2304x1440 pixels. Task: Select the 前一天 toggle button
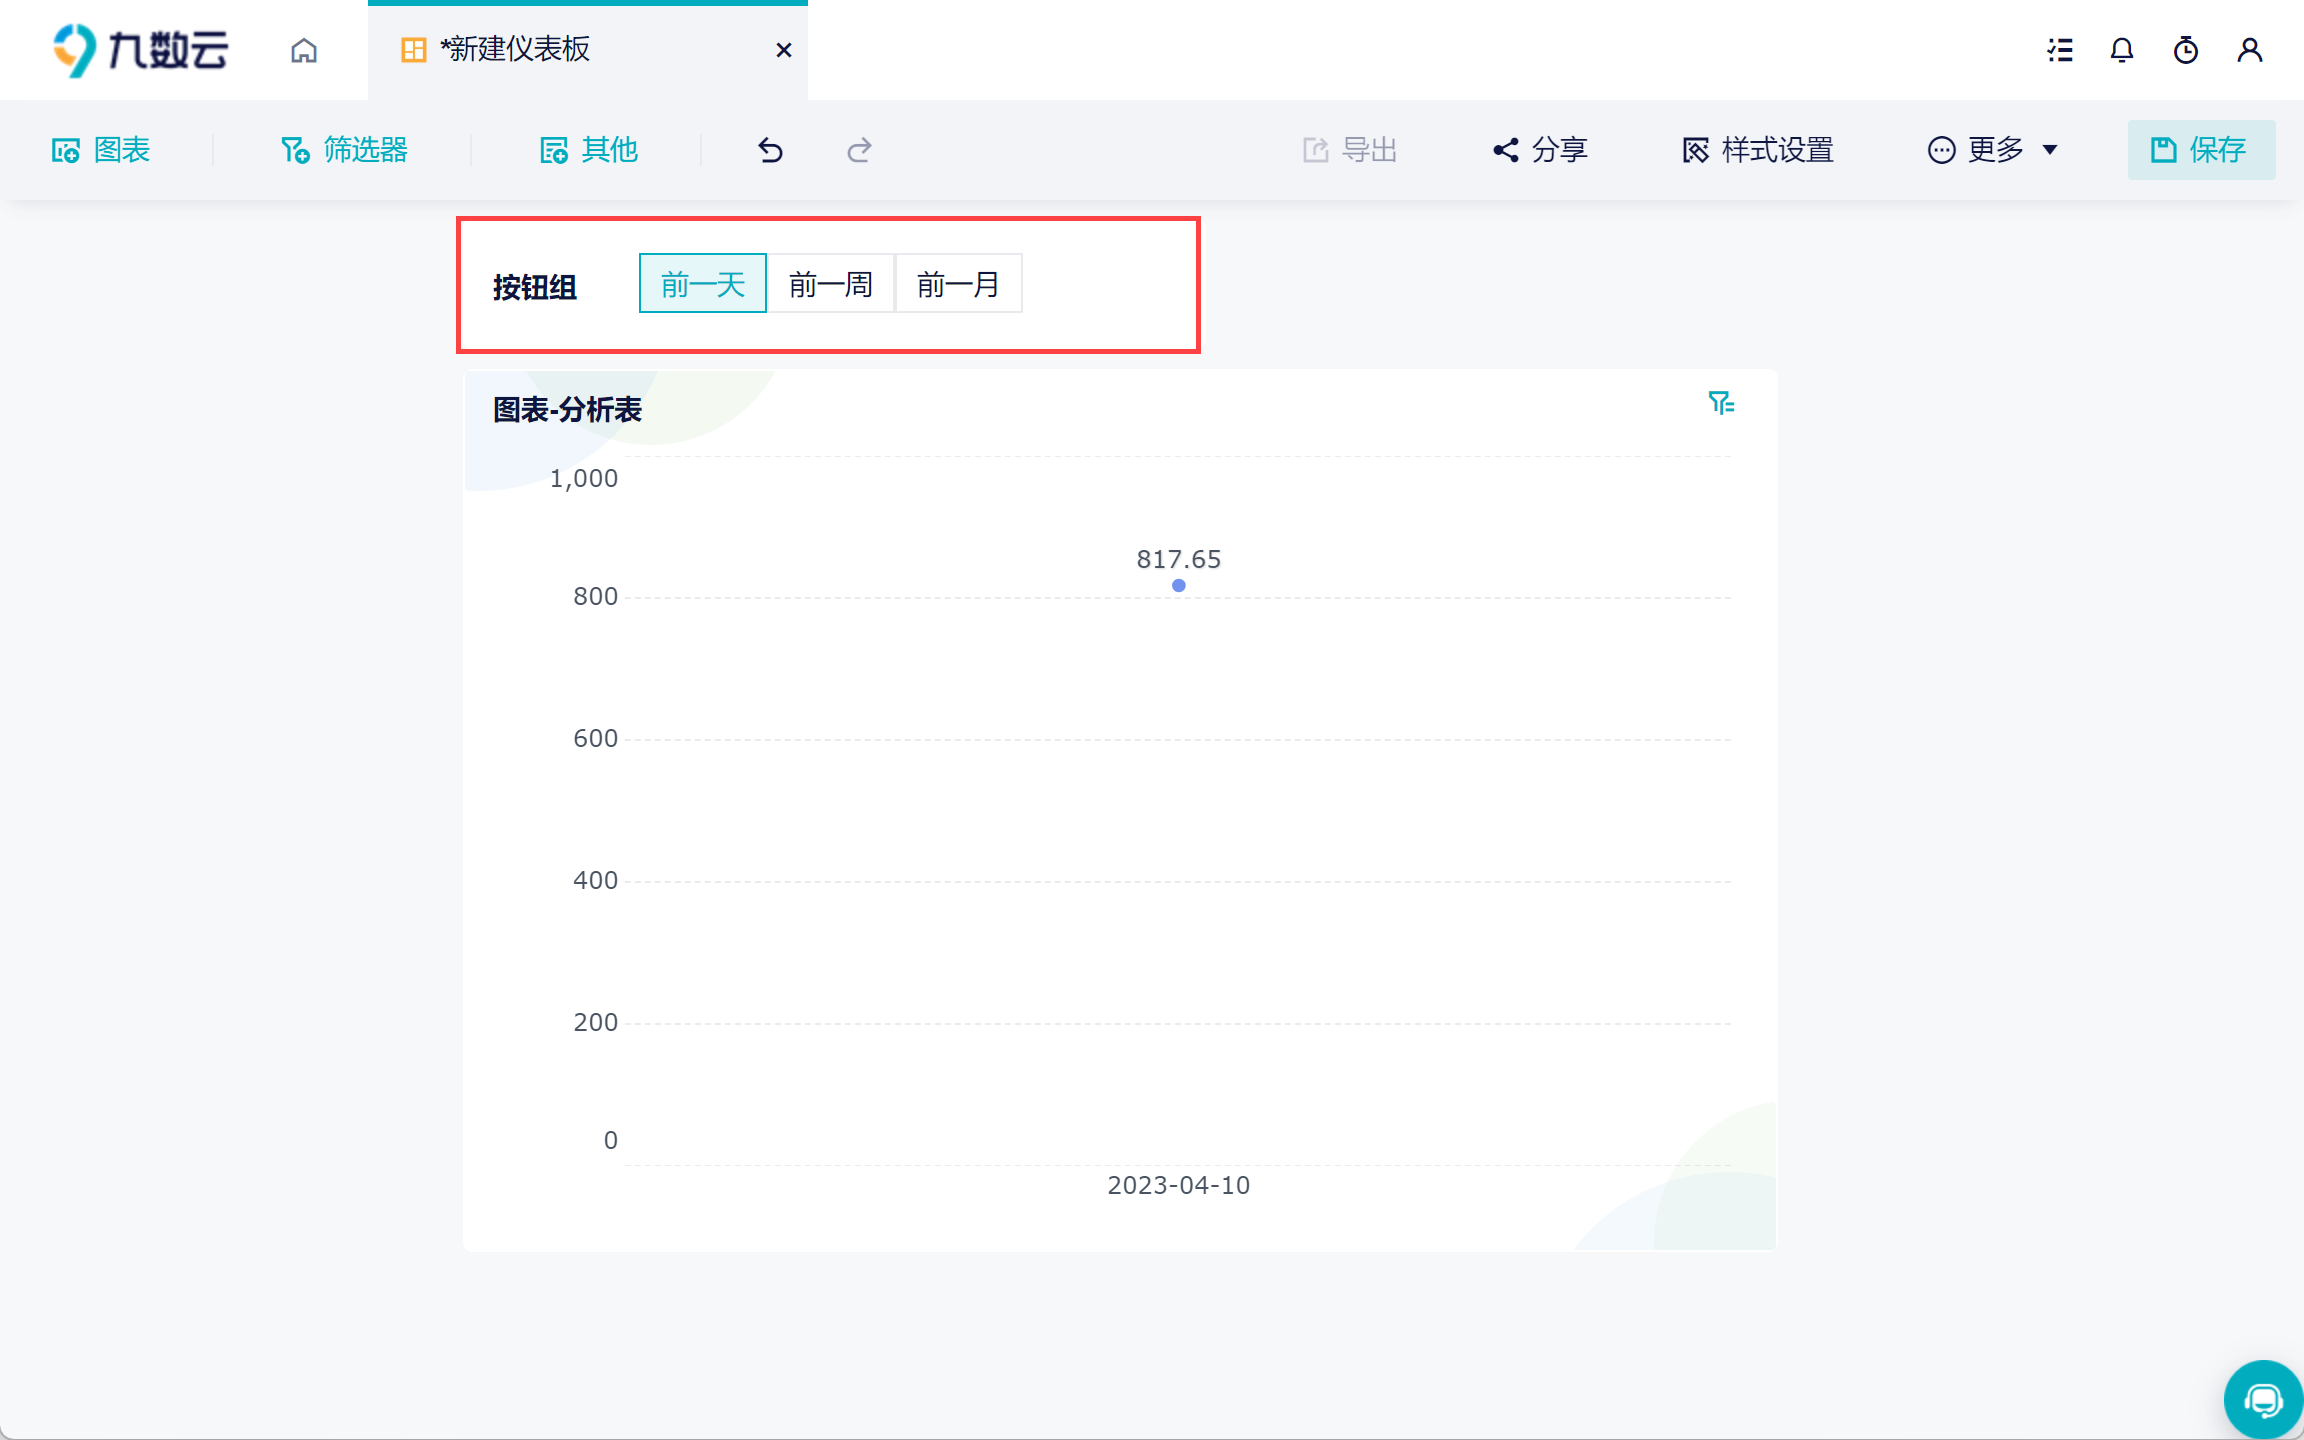703,284
